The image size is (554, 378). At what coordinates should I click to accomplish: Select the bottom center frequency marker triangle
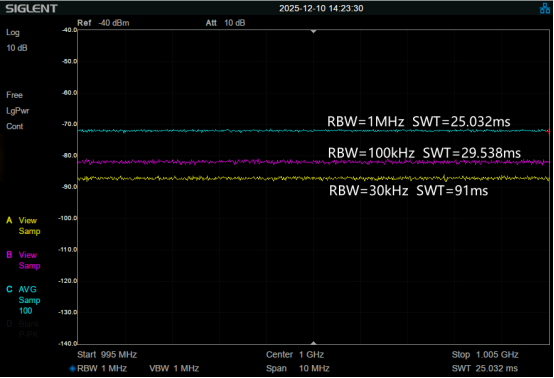click(x=313, y=343)
